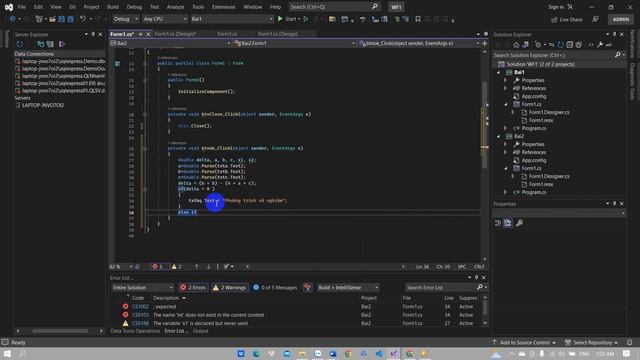640x360 pixels.
Task: Click the Categorized icon in Properties panel
Action: (498, 223)
